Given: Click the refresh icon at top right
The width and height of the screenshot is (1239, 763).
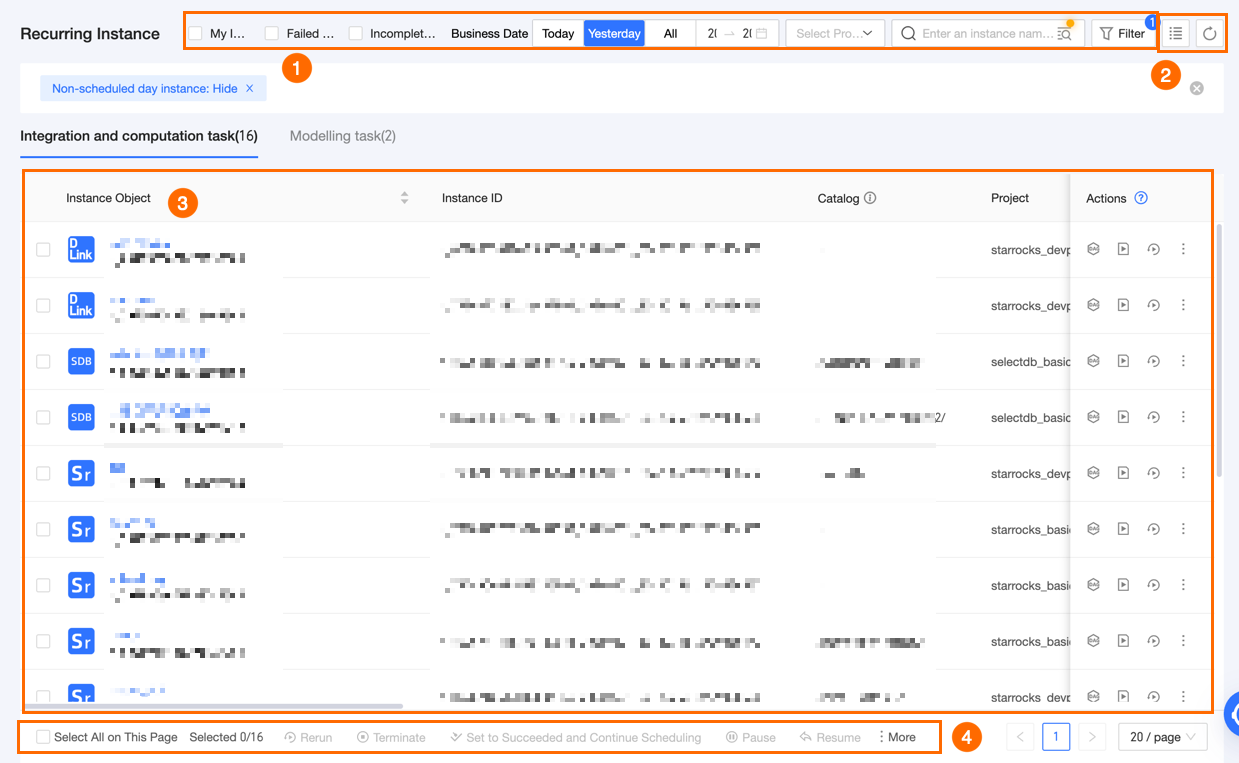Looking at the screenshot, I should point(1209,34).
